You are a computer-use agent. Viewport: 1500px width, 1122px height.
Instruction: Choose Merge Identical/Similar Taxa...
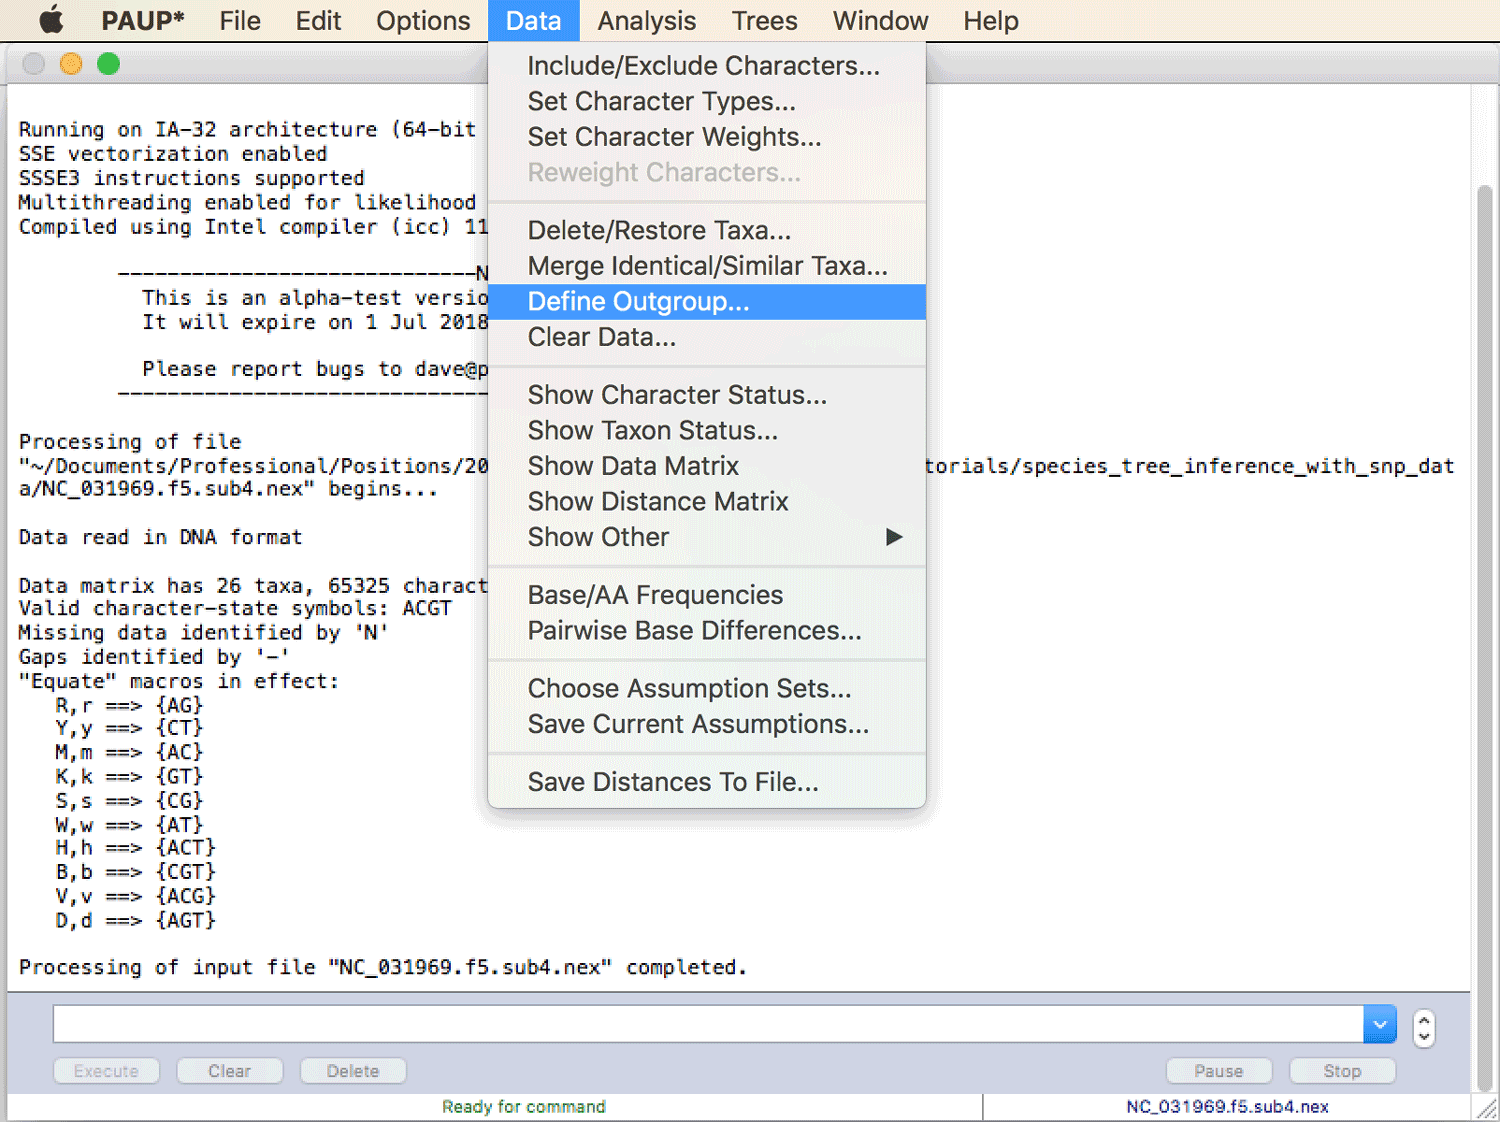(x=707, y=266)
